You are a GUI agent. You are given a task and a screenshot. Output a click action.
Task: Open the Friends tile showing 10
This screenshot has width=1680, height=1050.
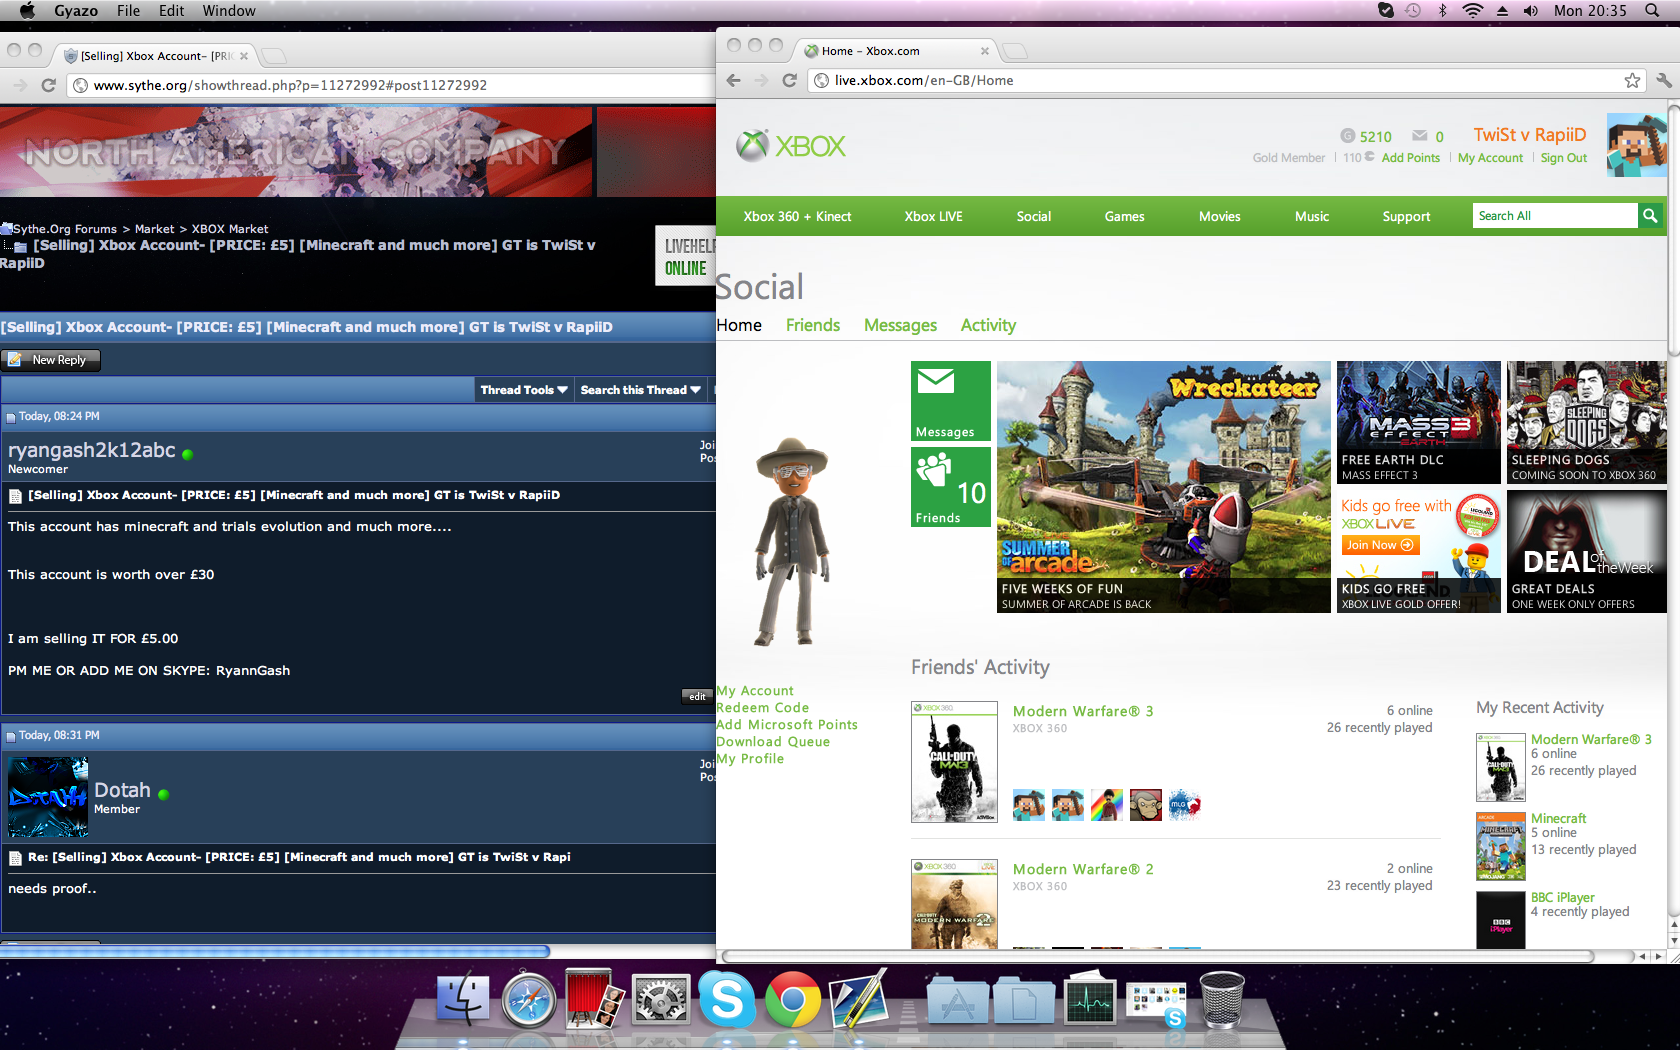[950, 487]
